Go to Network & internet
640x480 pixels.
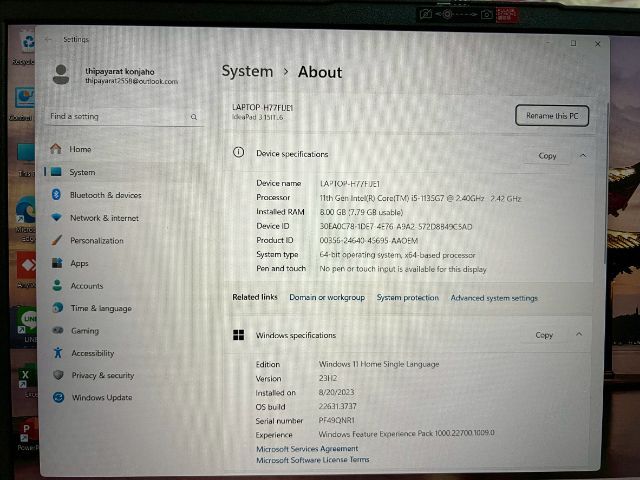pyautogui.click(x=104, y=218)
